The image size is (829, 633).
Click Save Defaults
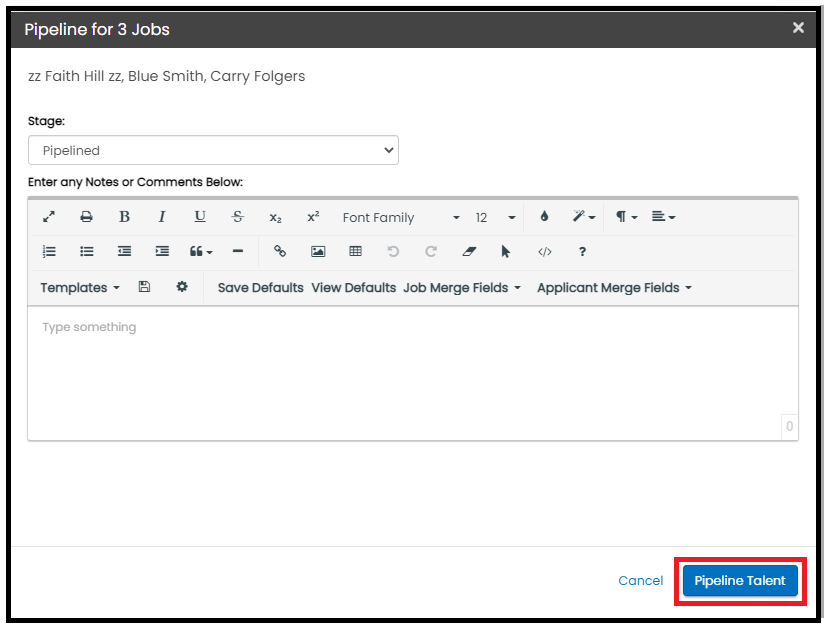[x=261, y=288]
